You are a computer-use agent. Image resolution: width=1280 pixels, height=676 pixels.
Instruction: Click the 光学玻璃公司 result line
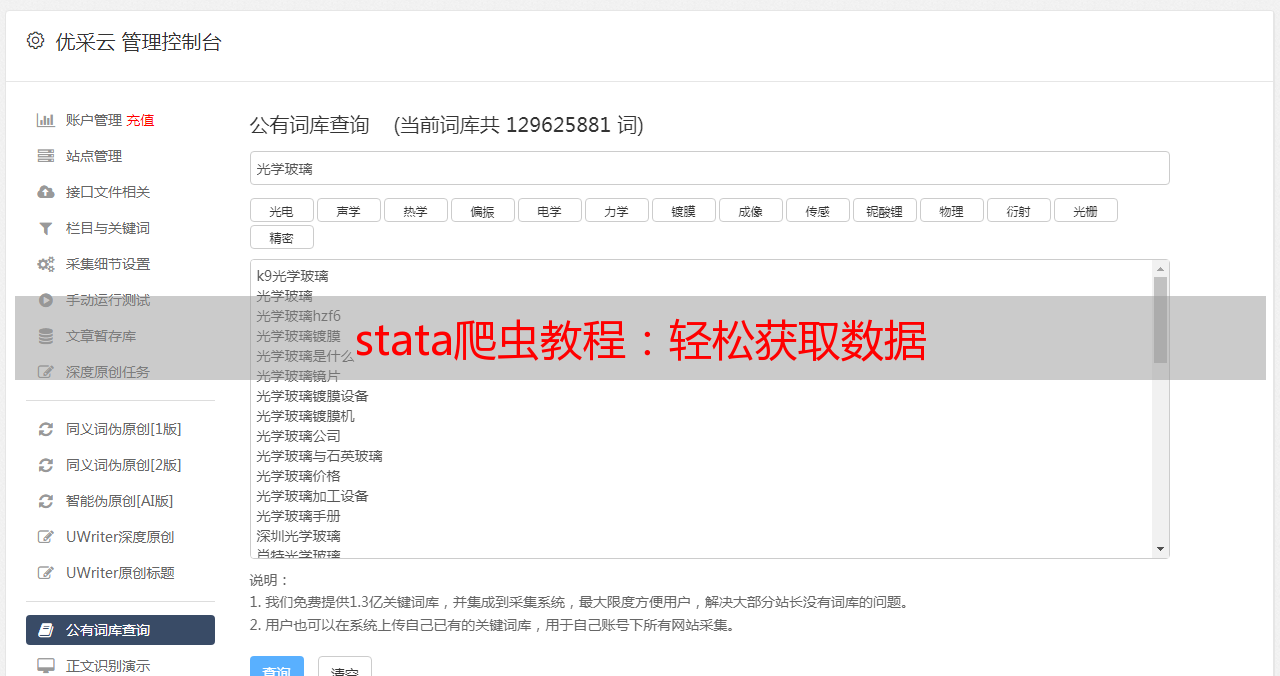pos(298,436)
